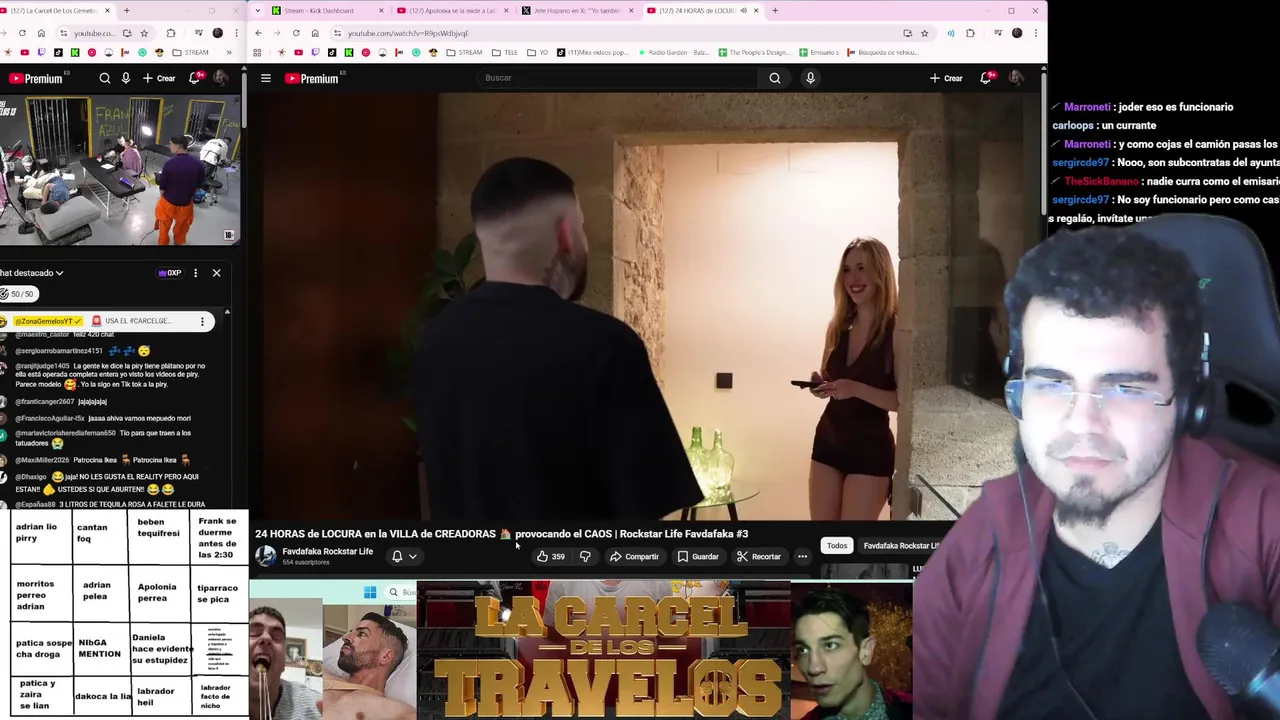Share video with Compartir button
Viewport: 1280px width, 720px height.
pyautogui.click(x=634, y=556)
